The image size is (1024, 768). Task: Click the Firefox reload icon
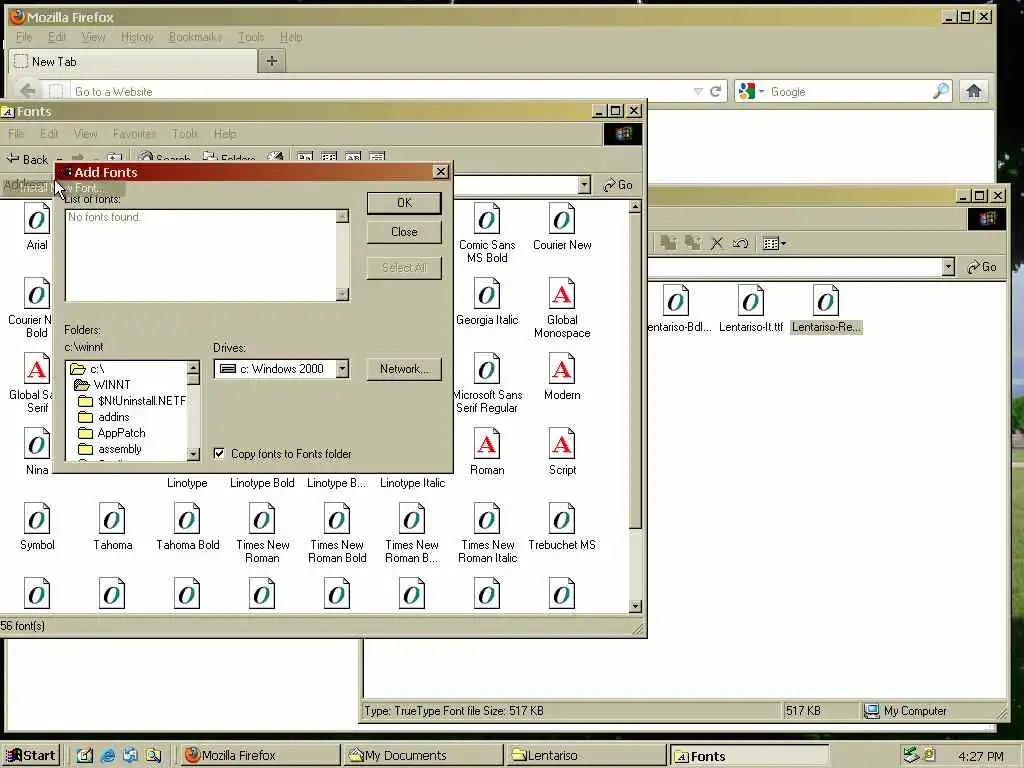[x=716, y=91]
